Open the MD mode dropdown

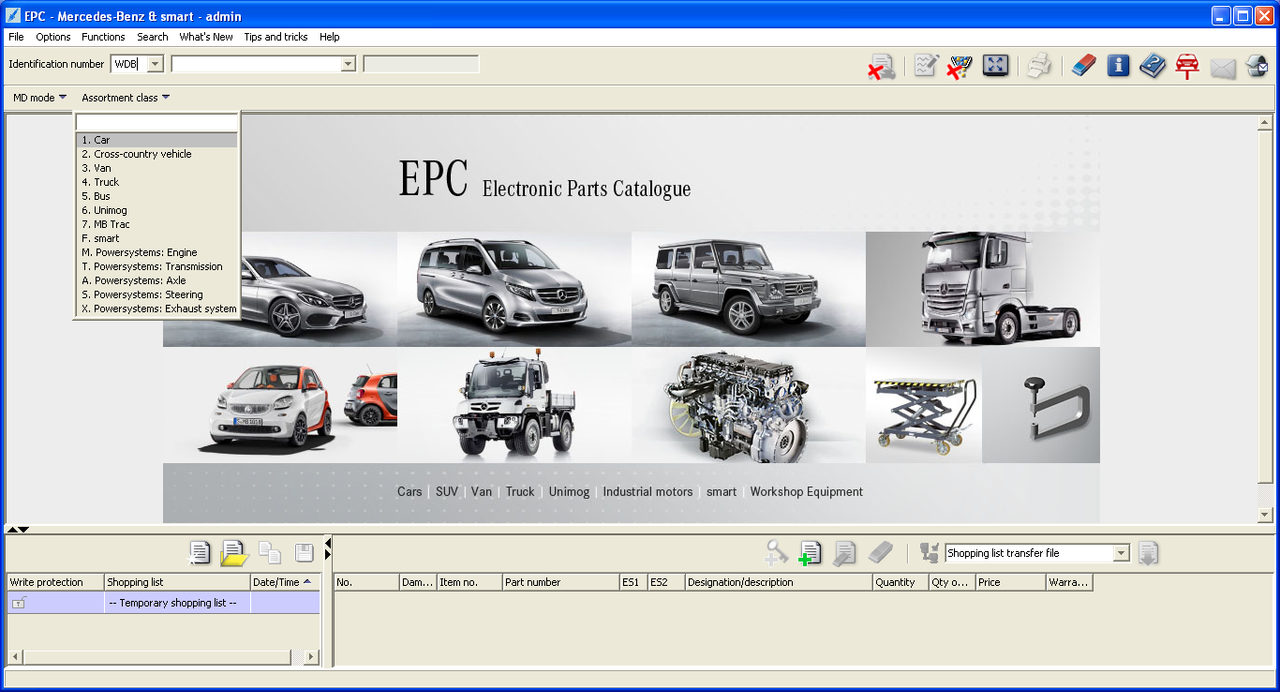pos(40,97)
